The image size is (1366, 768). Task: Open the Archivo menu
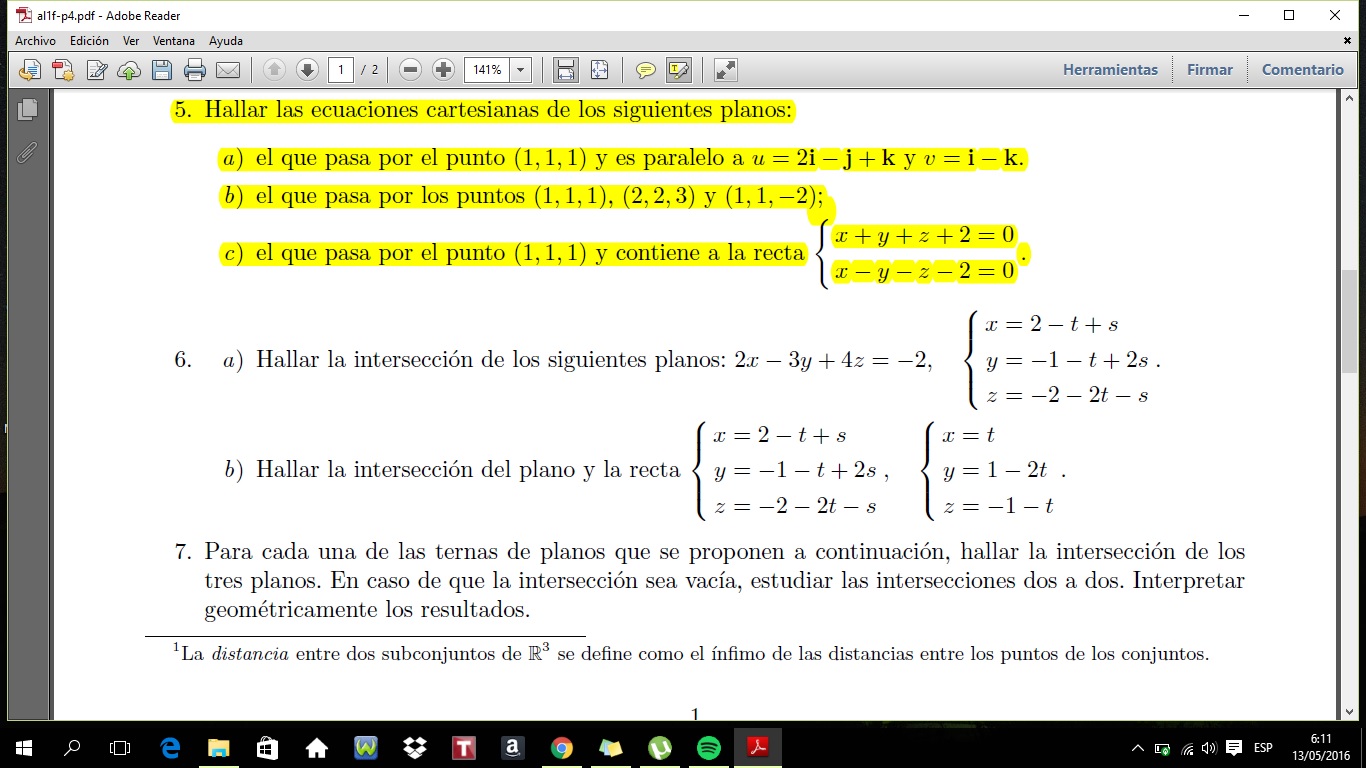point(35,41)
